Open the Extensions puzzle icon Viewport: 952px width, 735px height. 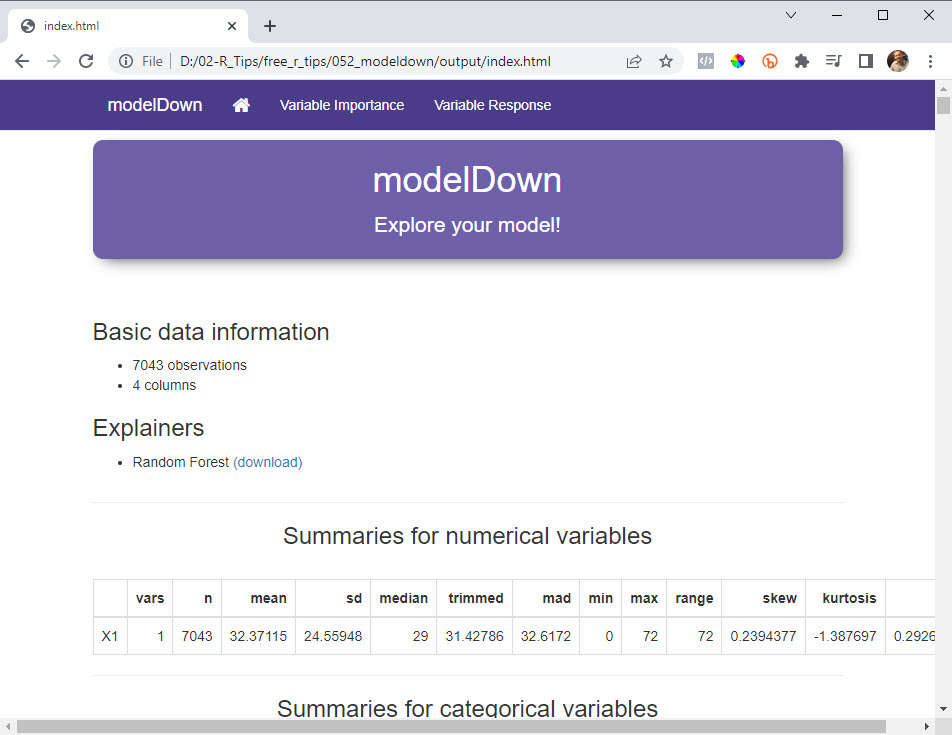click(801, 61)
